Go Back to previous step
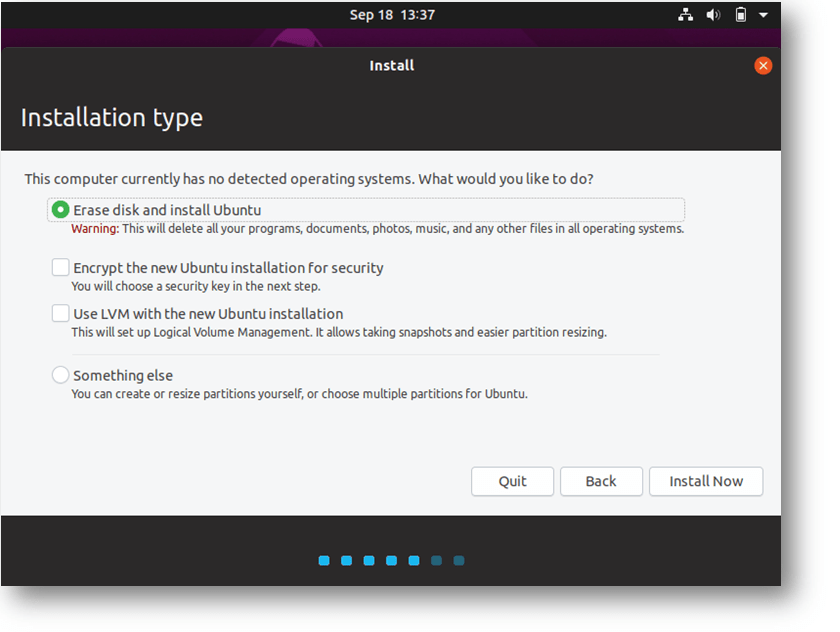This screenshot has width=840, height=632. 601,481
